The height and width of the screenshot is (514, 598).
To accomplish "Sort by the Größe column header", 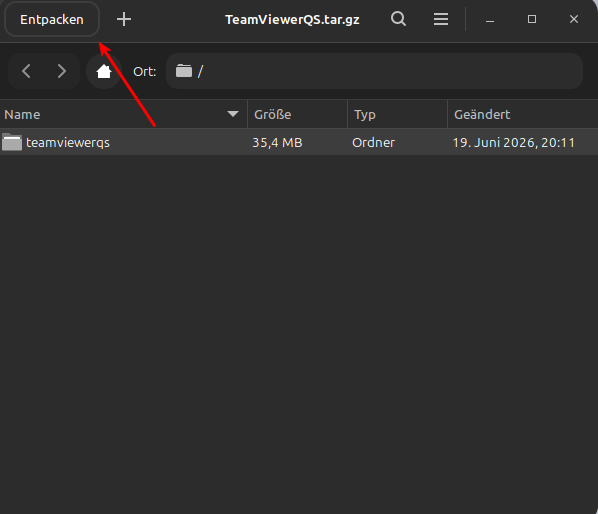I will pos(297,114).
